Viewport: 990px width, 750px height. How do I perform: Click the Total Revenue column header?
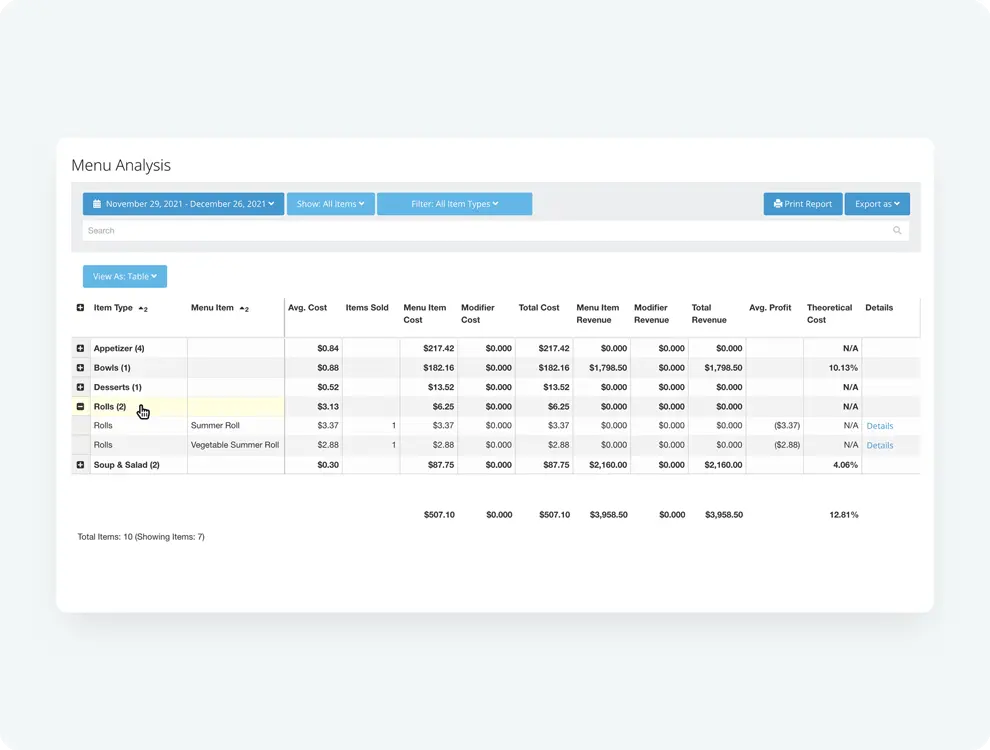(708, 314)
